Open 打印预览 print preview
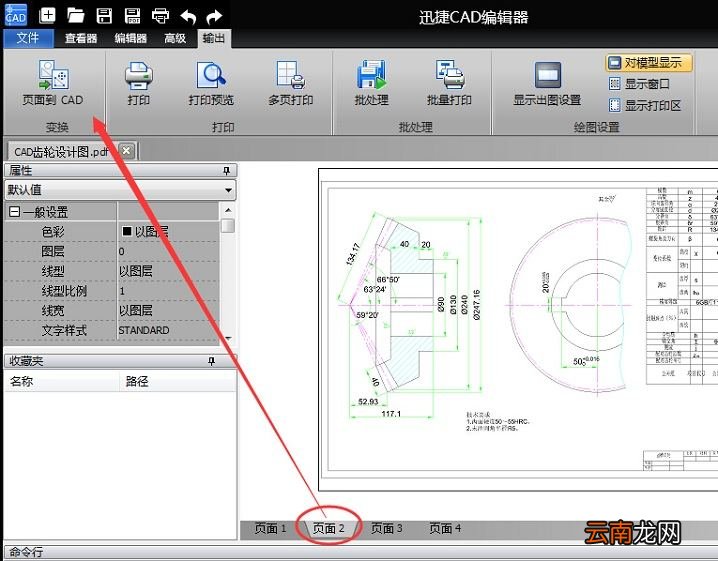Viewport: 718px width, 561px height. point(211,83)
